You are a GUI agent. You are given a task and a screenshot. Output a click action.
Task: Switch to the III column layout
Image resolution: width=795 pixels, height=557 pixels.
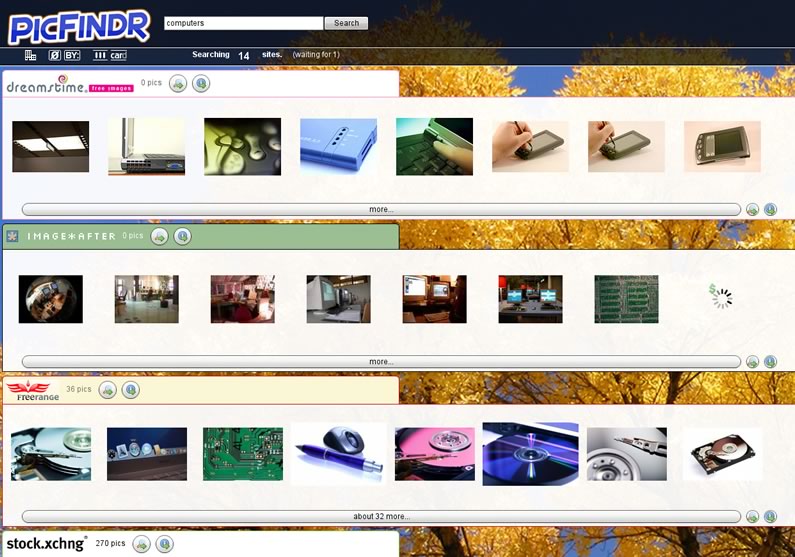click(100, 55)
